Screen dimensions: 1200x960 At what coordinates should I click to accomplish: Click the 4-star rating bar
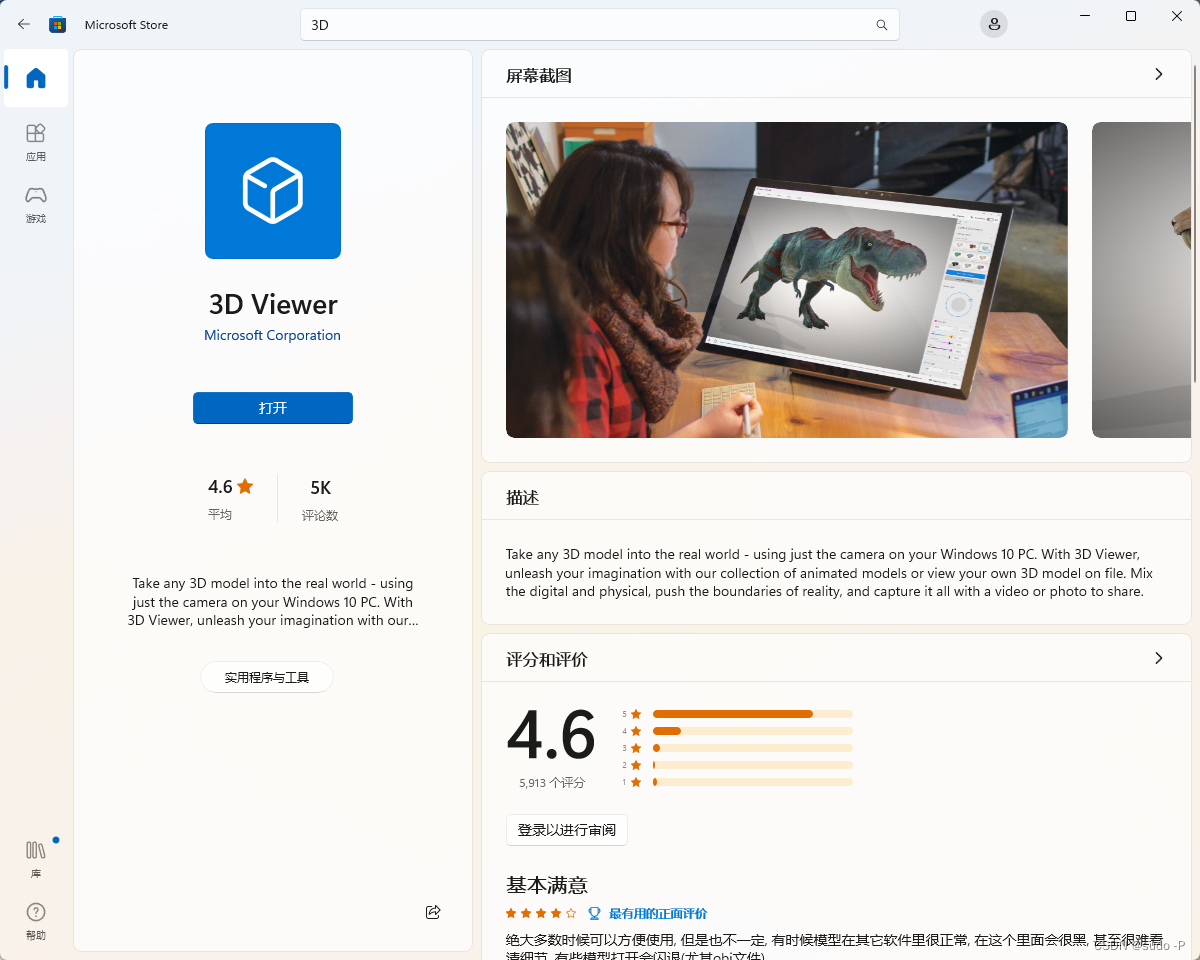click(752, 731)
